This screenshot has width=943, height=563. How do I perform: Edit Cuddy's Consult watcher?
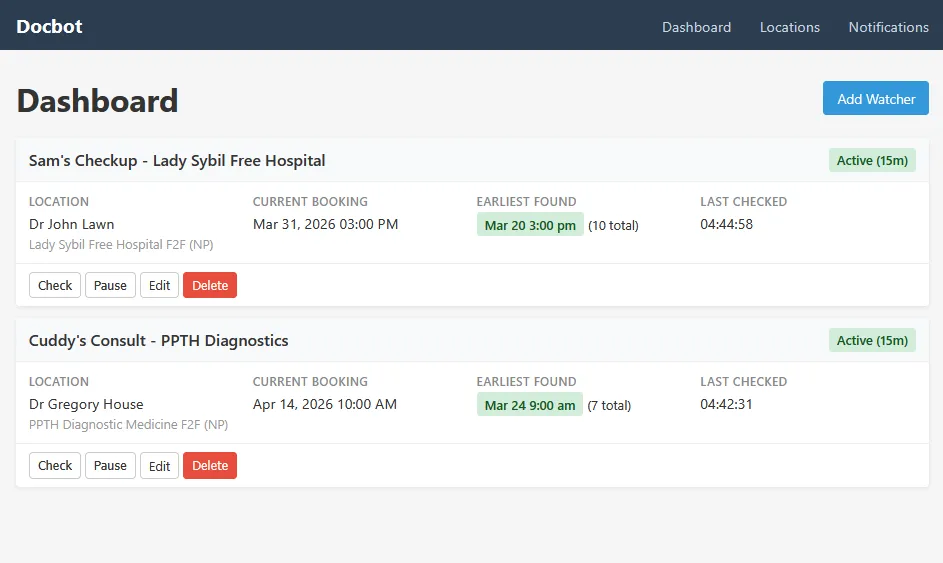159,465
